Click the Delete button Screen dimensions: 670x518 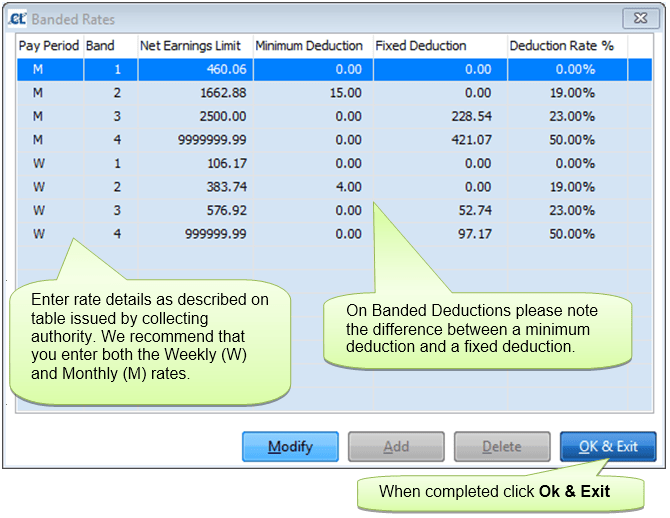click(x=502, y=447)
